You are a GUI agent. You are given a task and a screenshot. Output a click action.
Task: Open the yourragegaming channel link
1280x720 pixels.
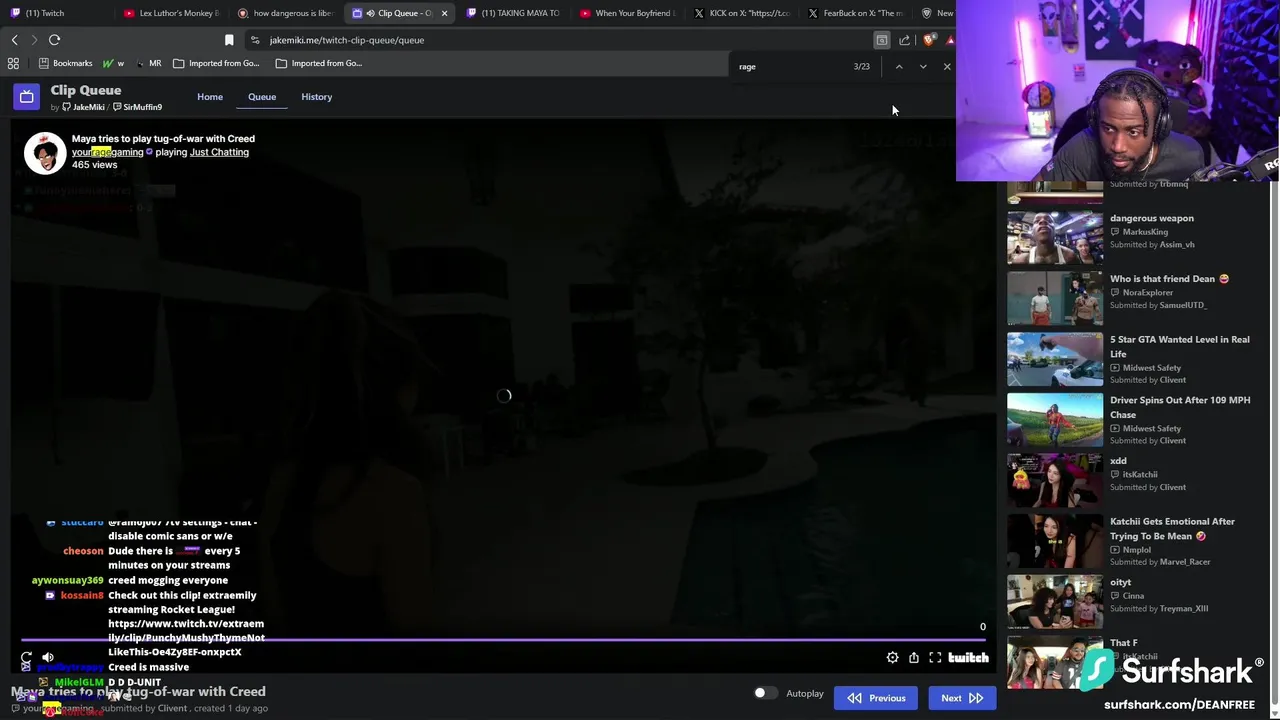(x=107, y=152)
